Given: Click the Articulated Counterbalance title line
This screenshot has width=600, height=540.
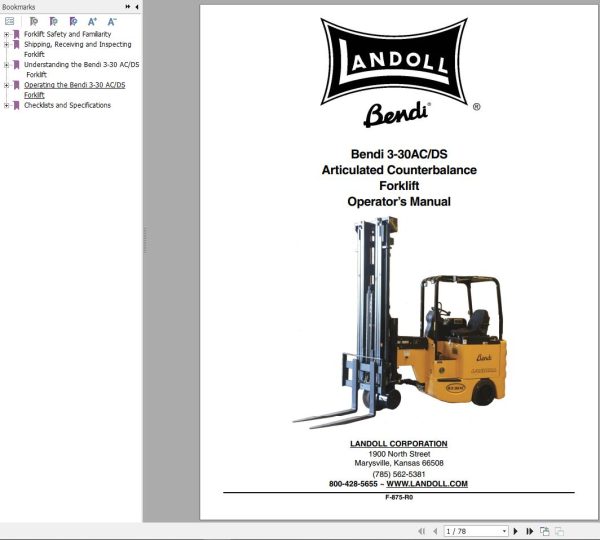Looking at the screenshot, I should coord(399,170).
